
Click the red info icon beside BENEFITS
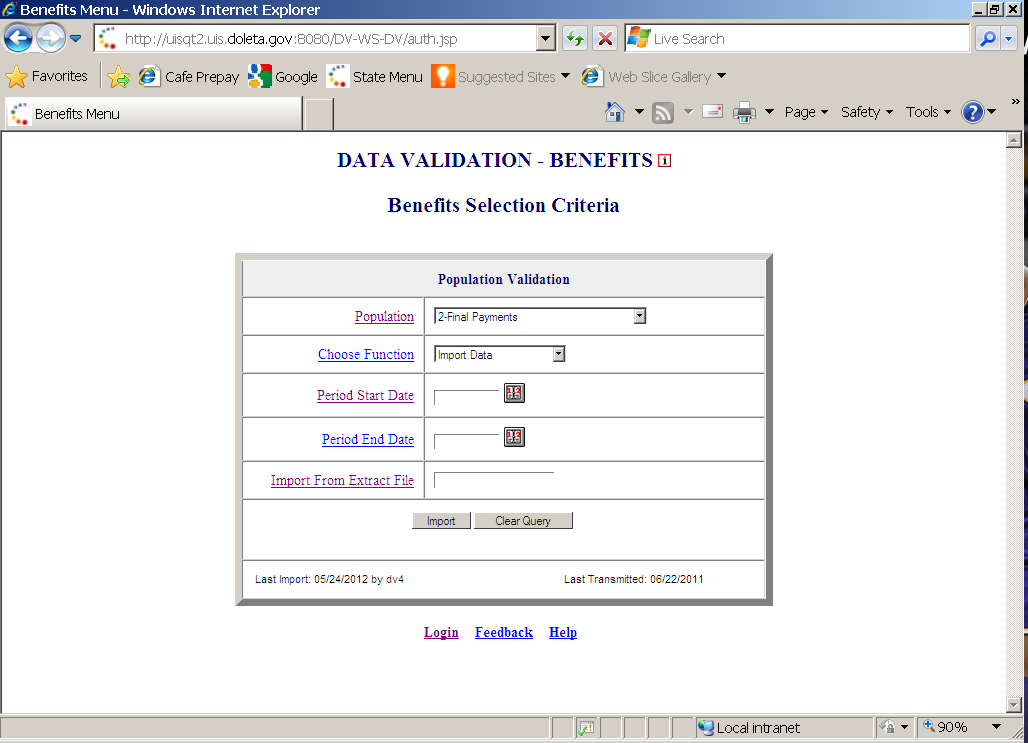(x=664, y=161)
